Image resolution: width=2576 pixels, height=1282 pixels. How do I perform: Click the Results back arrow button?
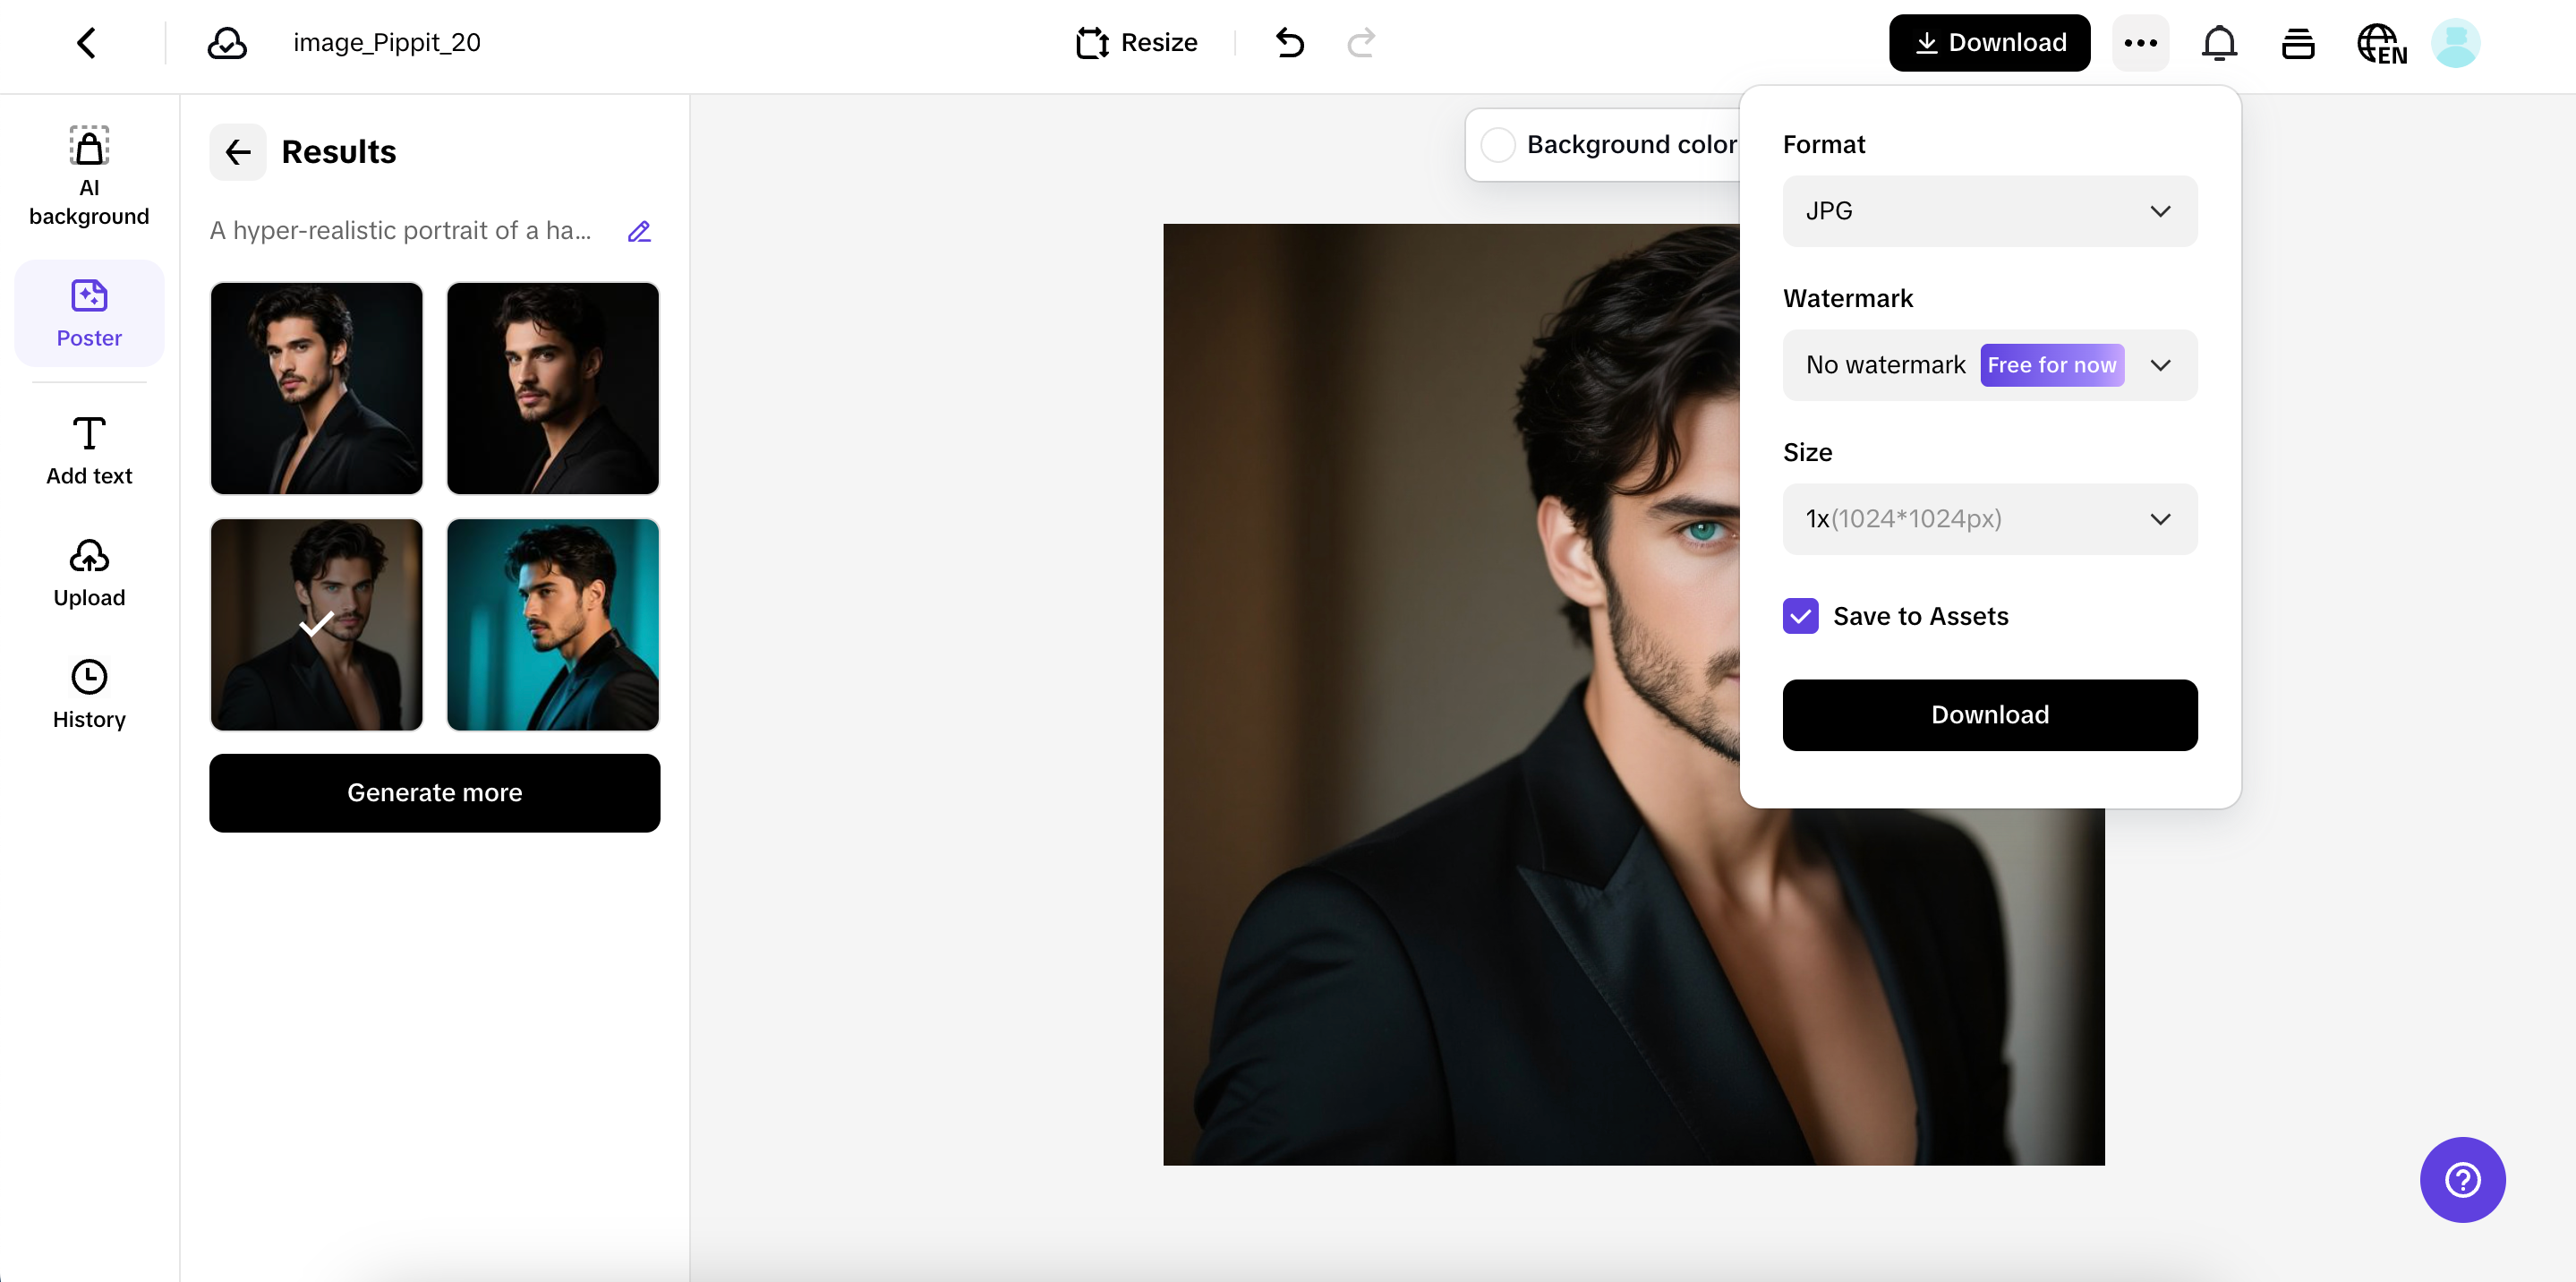pos(238,152)
